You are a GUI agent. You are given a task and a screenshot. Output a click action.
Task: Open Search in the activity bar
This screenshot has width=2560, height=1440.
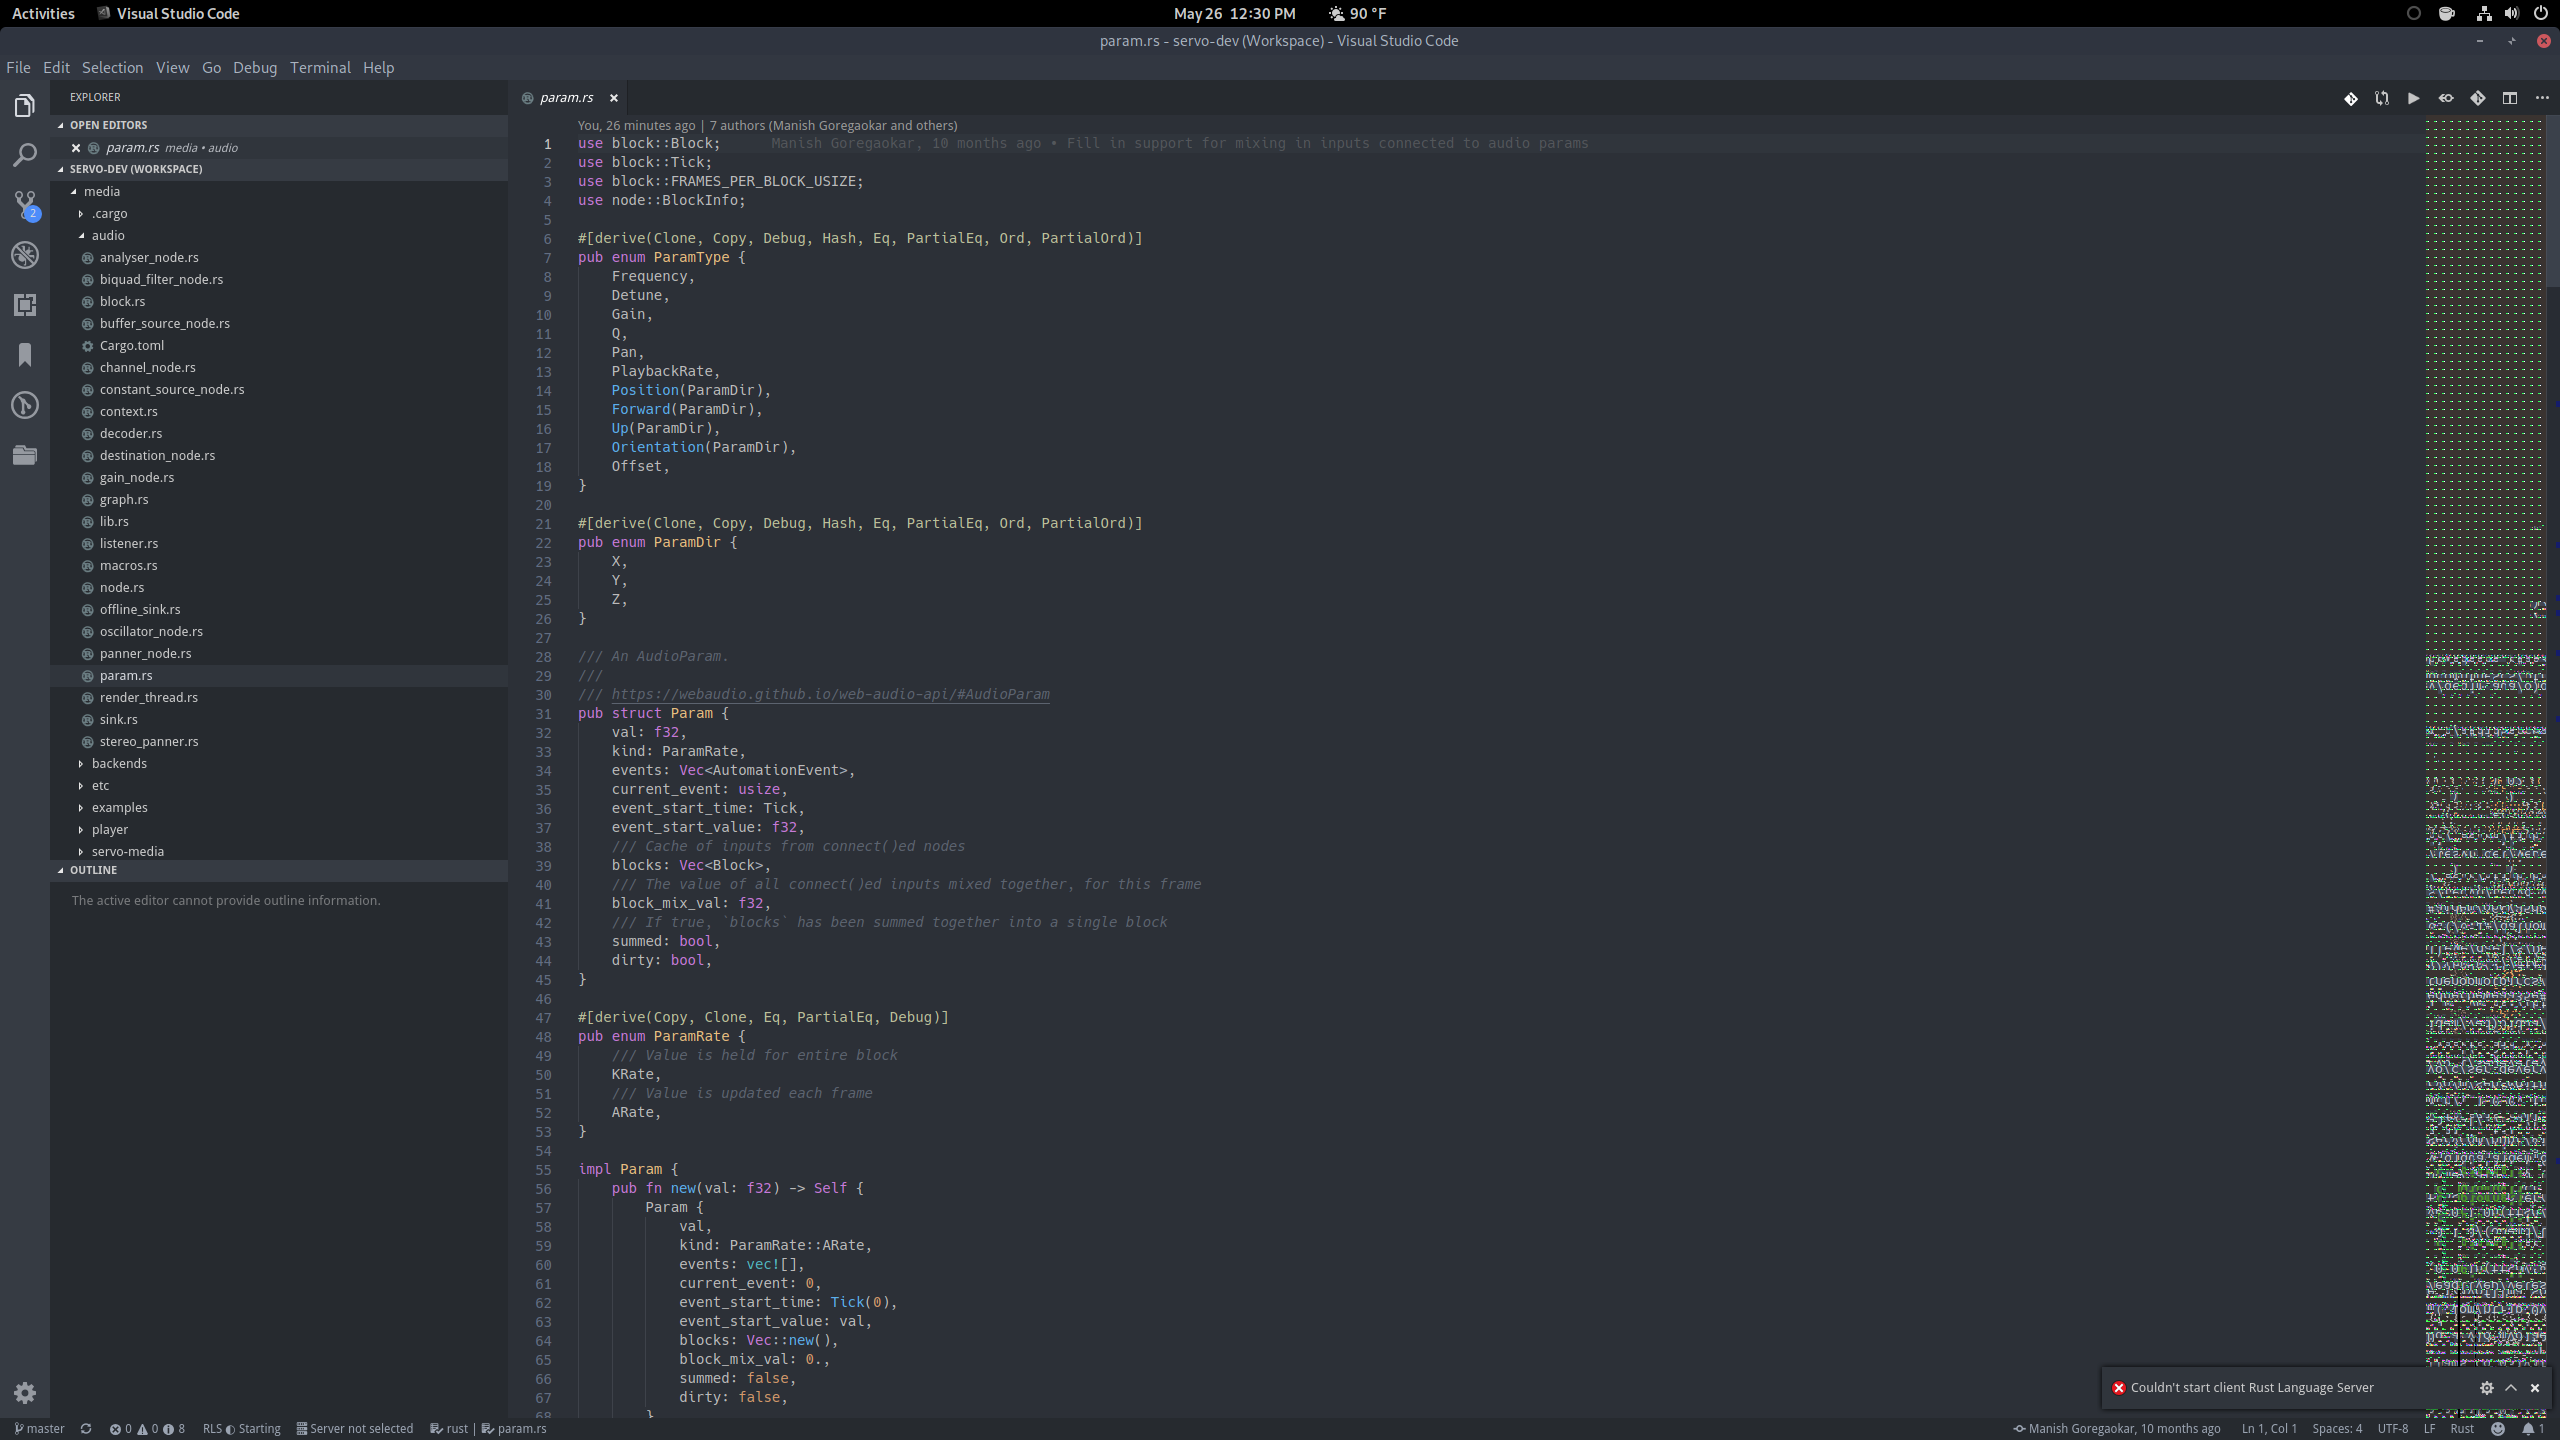[x=24, y=155]
